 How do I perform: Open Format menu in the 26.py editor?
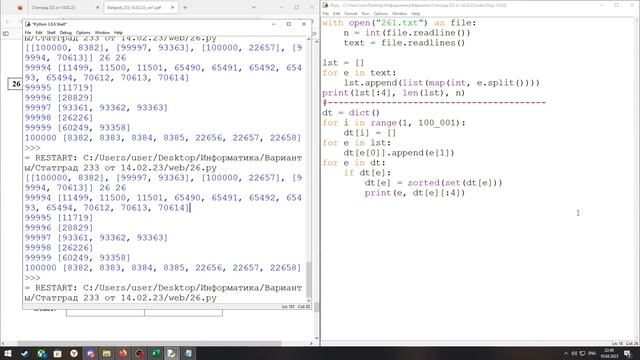[351, 13]
